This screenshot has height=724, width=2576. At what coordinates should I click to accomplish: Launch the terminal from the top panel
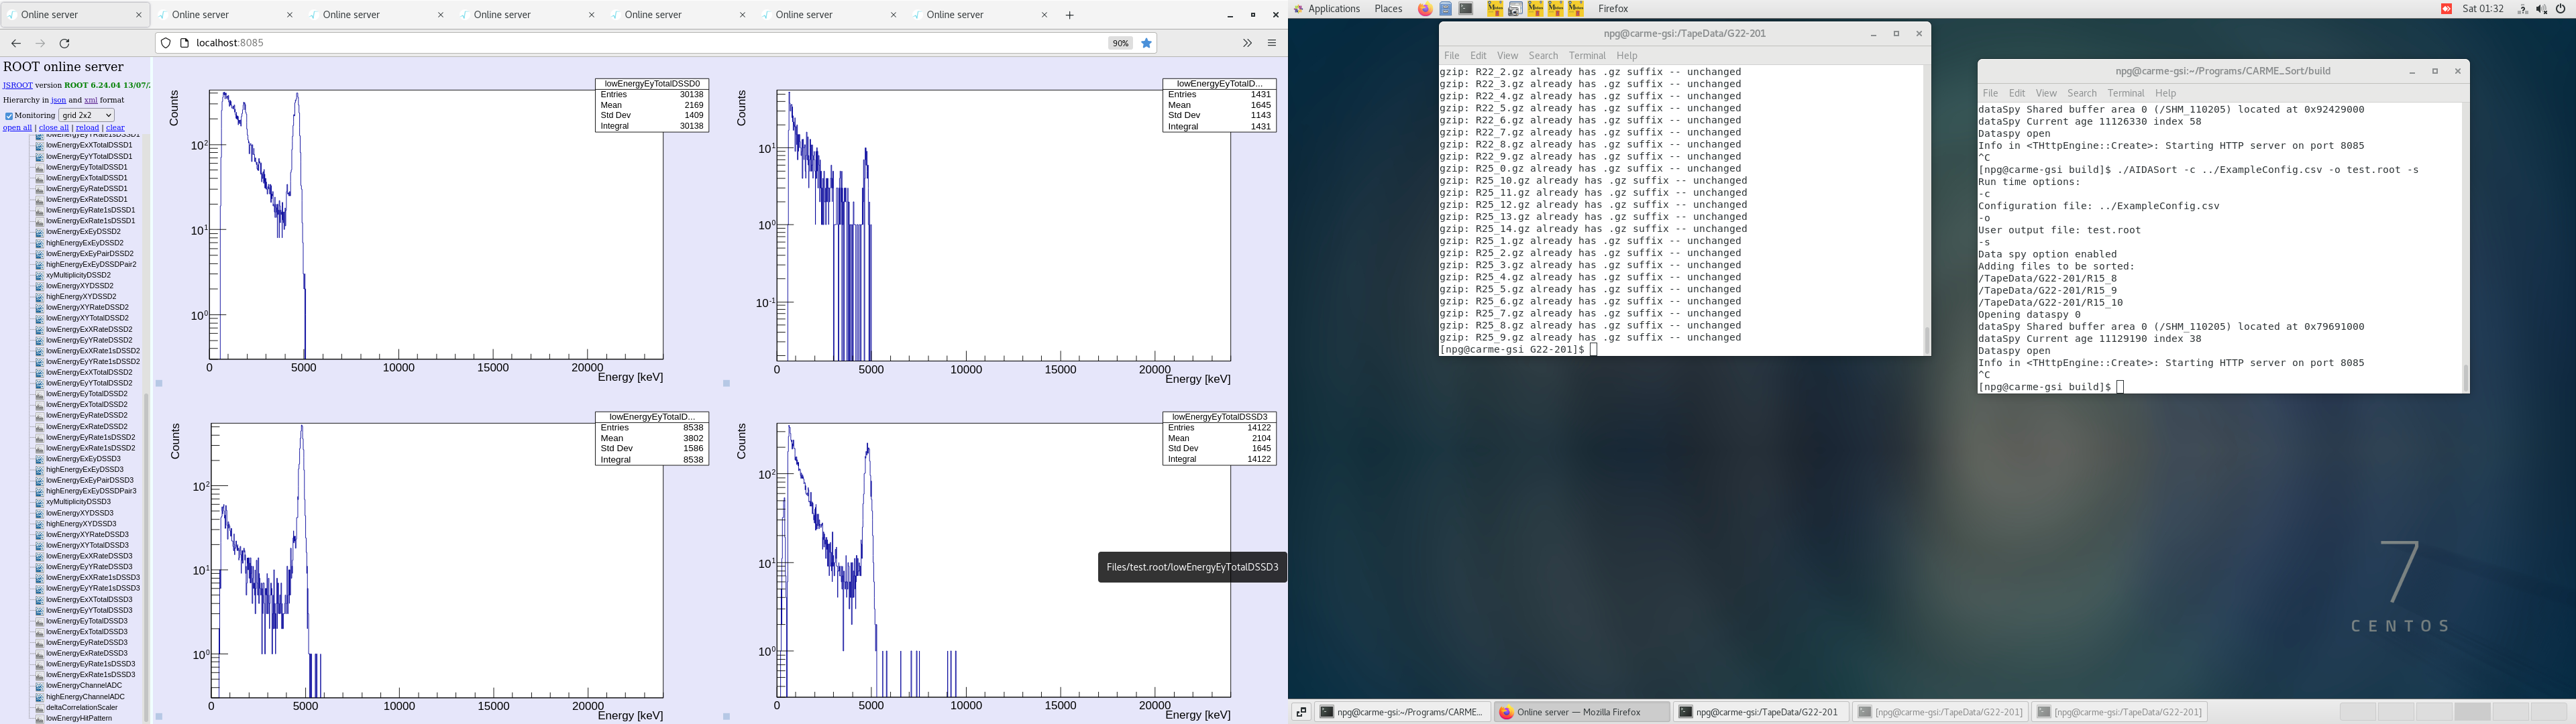pyautogui.click(x=1466, y=9)
